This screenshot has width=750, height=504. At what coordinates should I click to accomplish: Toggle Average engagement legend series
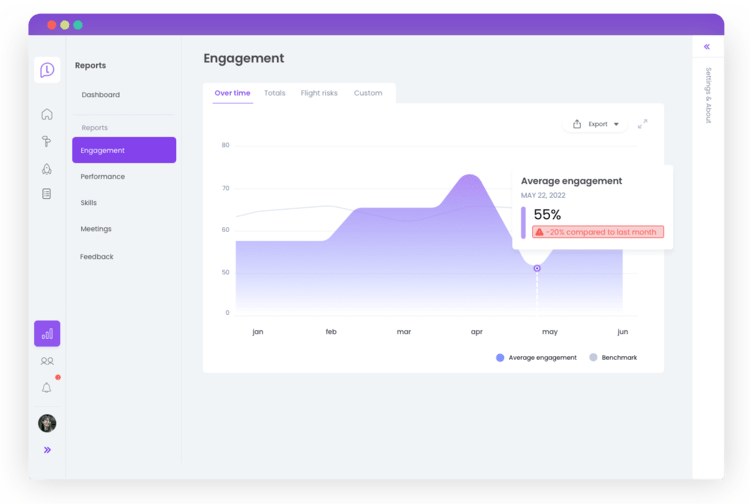pos(536,357)
